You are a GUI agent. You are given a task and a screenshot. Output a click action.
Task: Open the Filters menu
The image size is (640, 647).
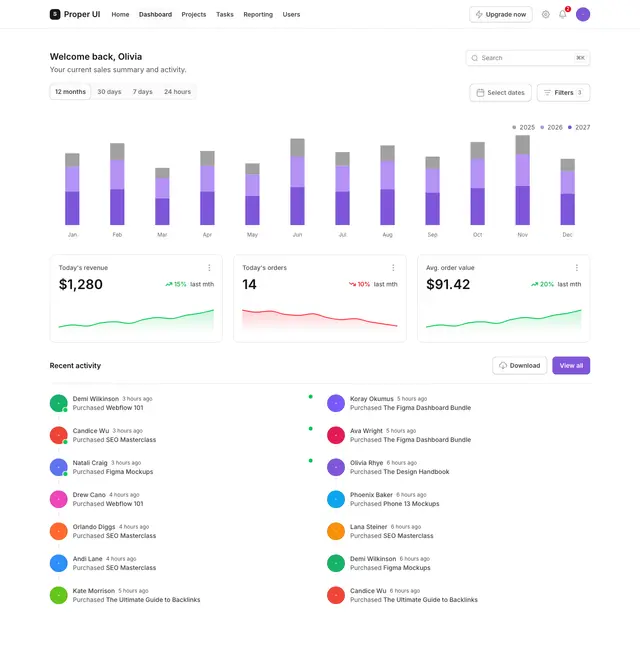[563, 93]
